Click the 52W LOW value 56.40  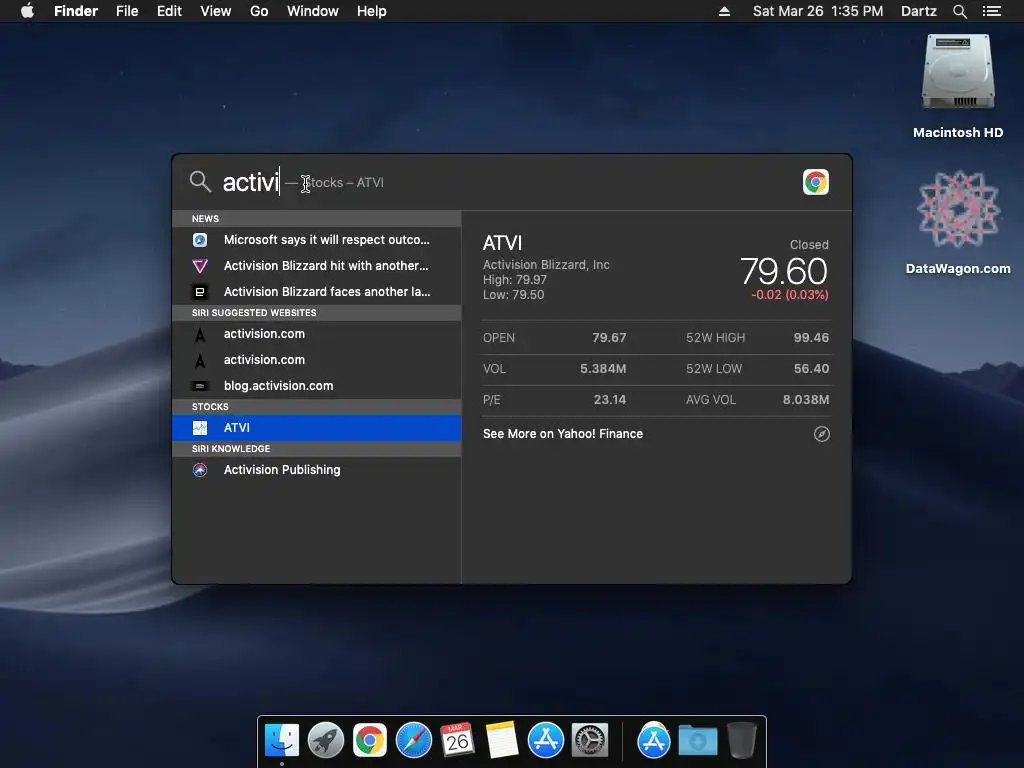coord(811,368)
